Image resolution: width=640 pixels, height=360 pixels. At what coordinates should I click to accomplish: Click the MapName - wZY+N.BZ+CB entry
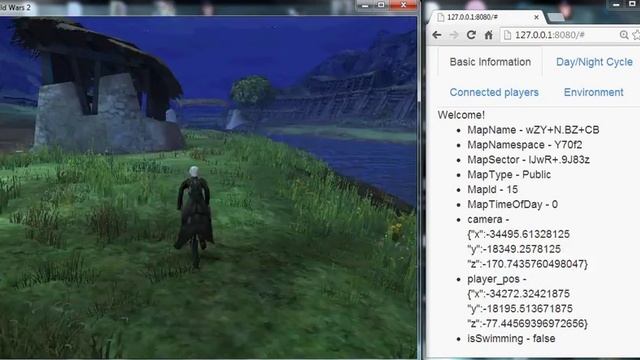pyautogui.click(x=533, y=130)
